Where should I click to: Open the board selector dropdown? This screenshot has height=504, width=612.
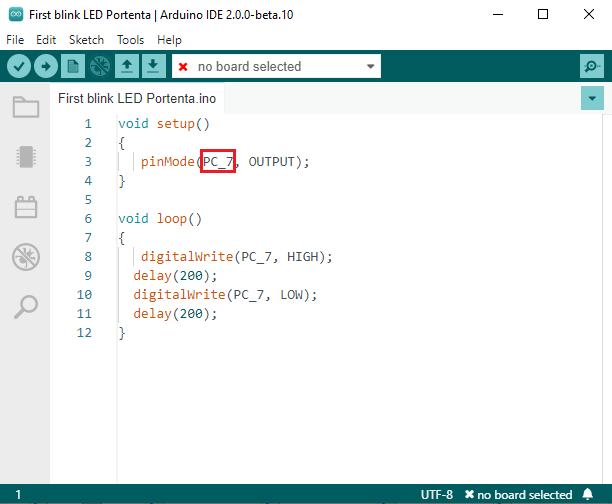tap(276, 66)
